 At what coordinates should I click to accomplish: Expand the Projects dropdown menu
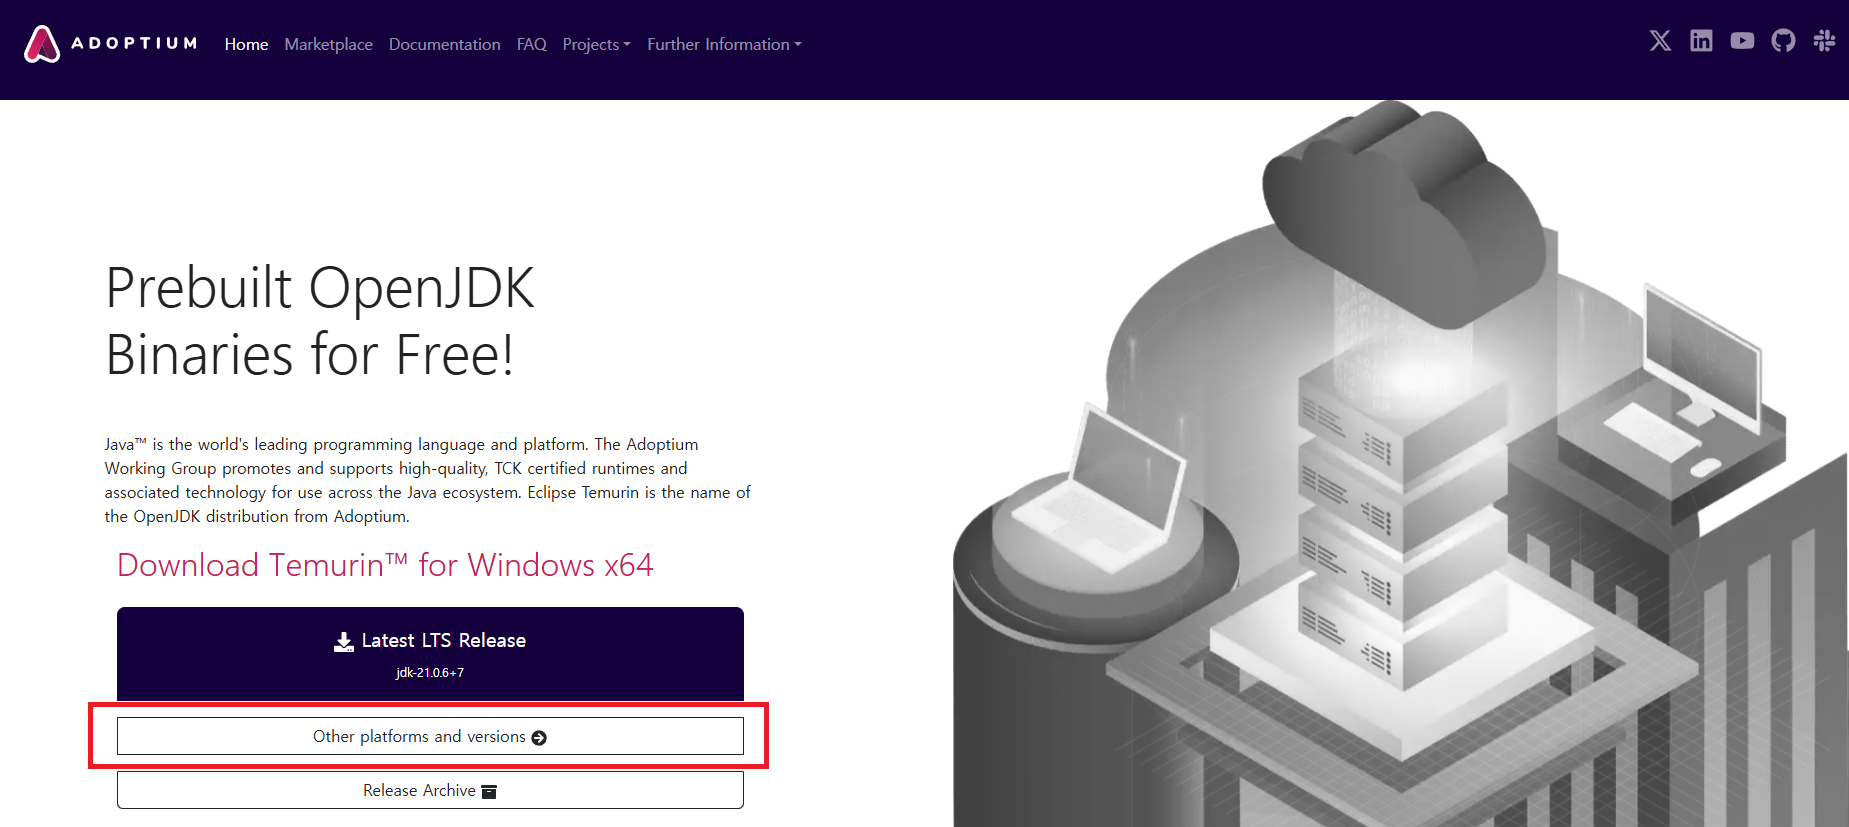(596, 44)
